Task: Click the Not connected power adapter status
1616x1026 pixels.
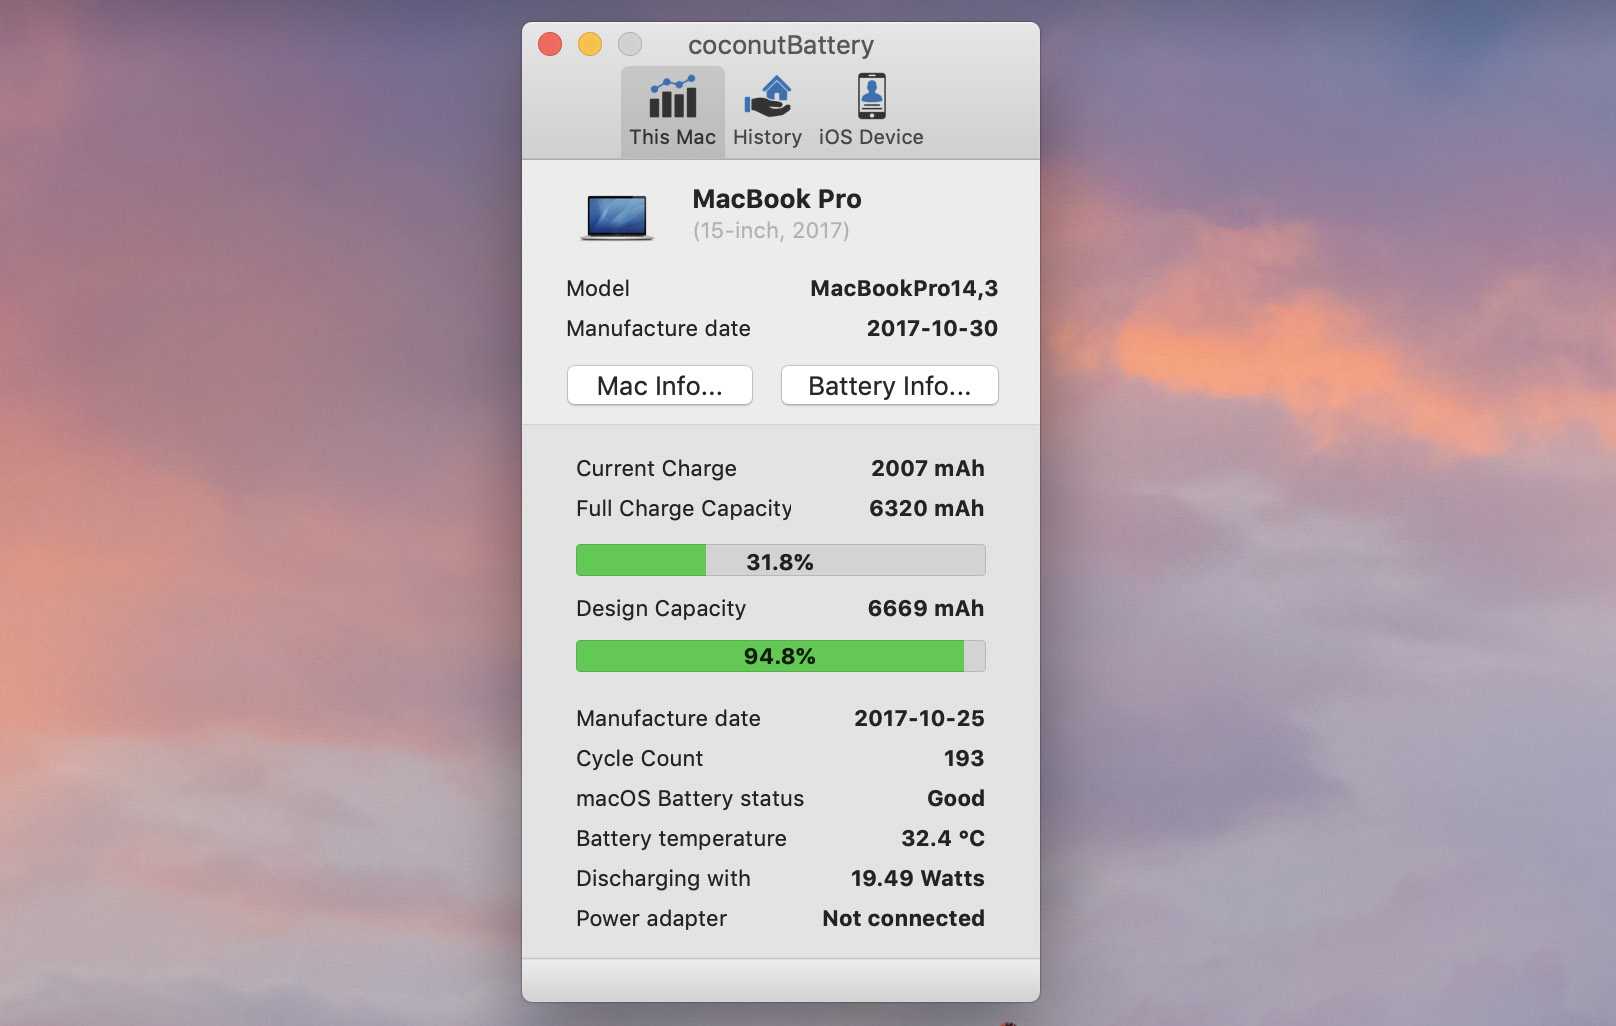Action: (903, 919)
